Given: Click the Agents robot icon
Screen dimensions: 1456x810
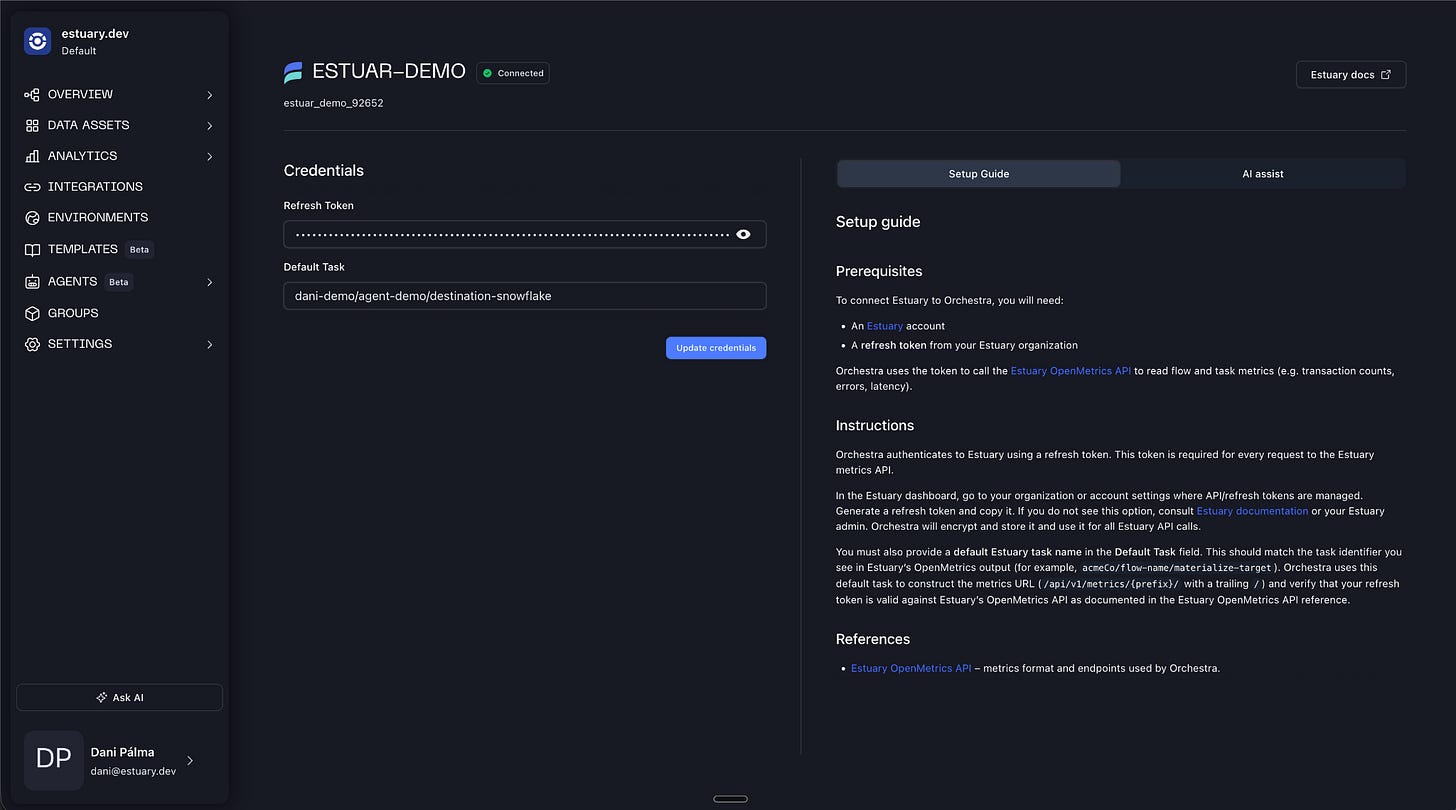Looking at the screenshot, I should [32, 282].
